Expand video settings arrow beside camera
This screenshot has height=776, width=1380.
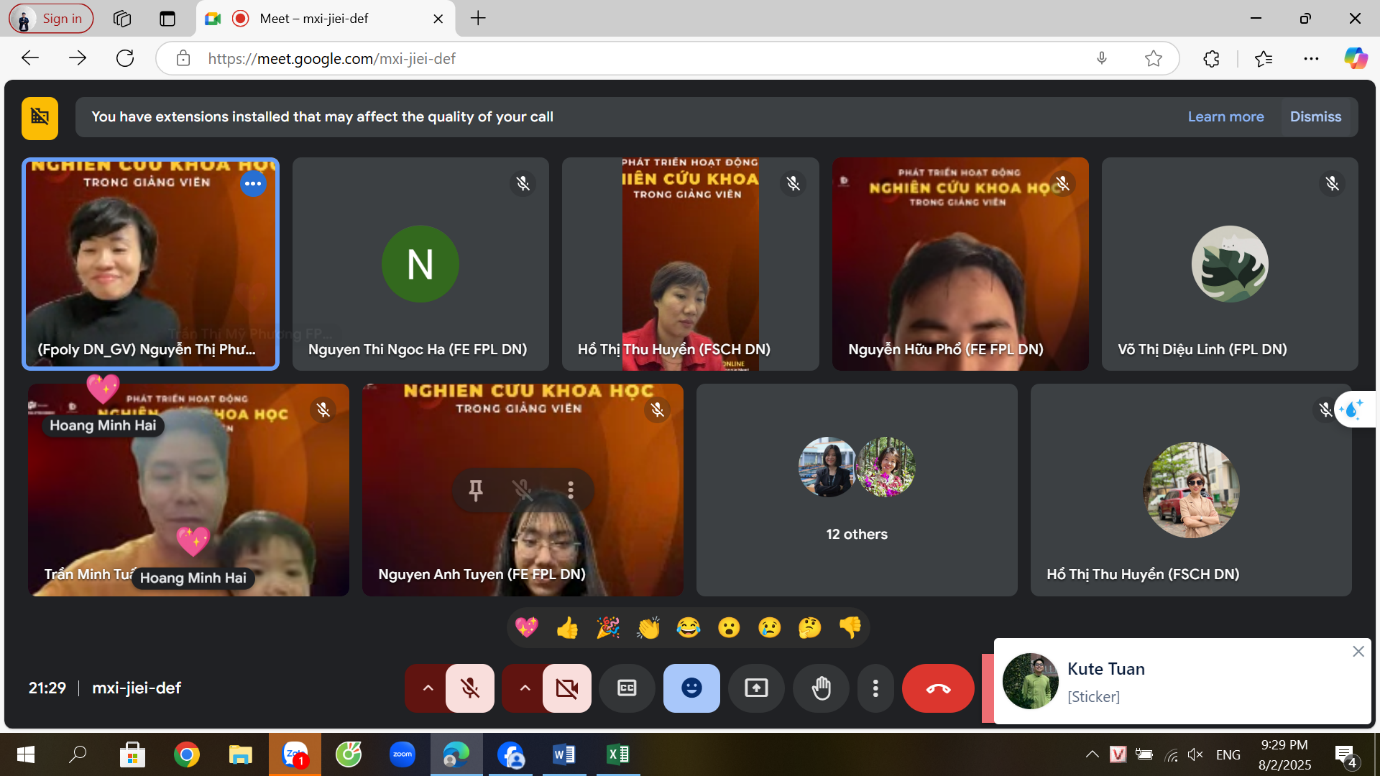[524, 688]
